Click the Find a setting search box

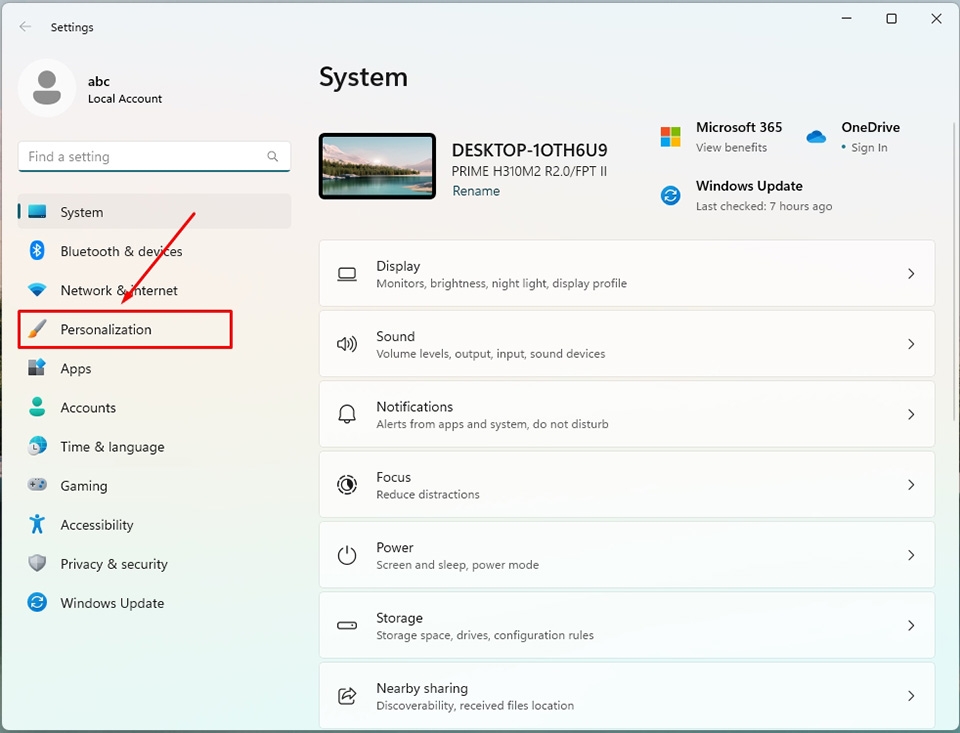pyautogui.click(x=154, y=157)
